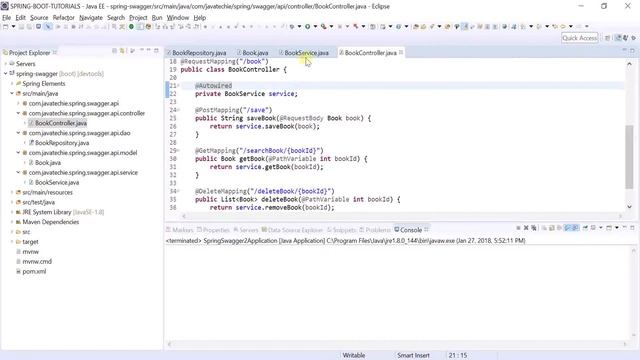Select BookService.java in Project Explorer

pos(57,182)
